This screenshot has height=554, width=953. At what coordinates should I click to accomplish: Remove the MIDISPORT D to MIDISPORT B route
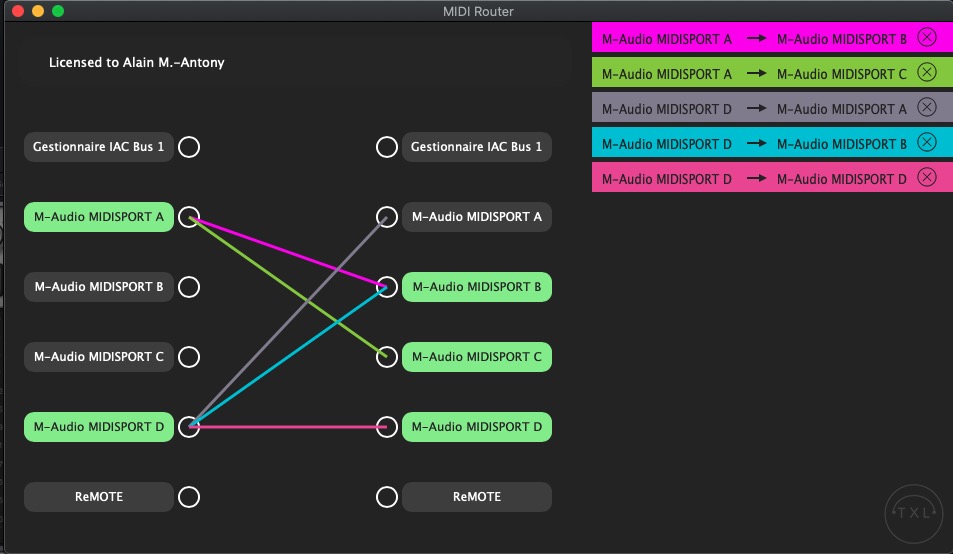(x=926, y=143)
